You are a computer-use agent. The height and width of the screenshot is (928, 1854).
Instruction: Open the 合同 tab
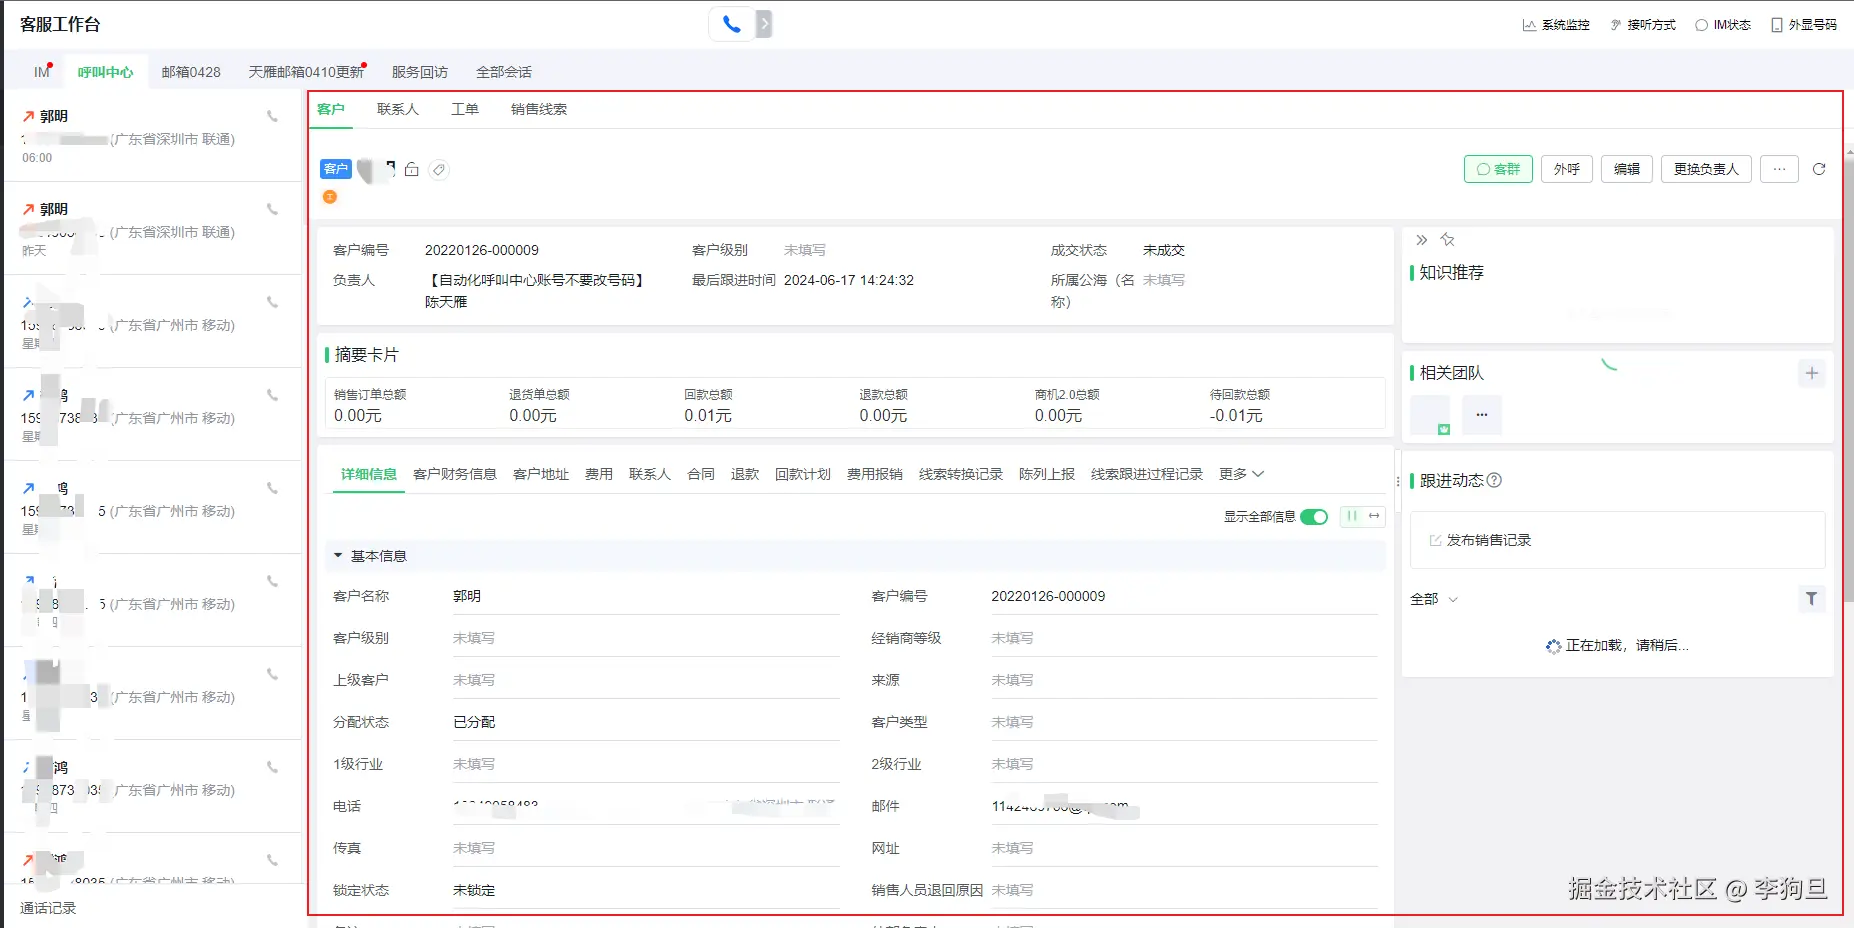tap(701, 474)
